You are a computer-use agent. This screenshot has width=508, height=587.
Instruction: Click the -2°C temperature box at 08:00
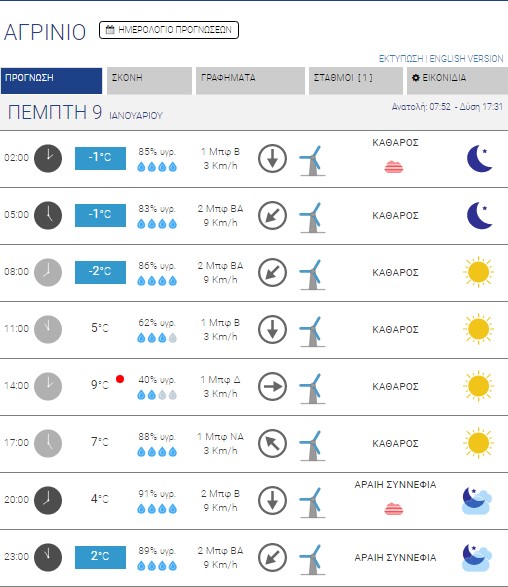[100, 272]
